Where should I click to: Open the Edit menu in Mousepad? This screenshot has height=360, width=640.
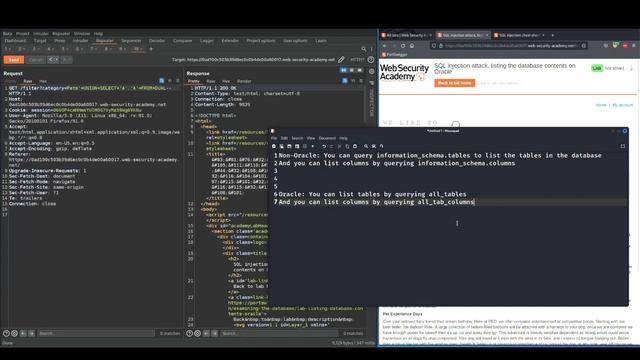point(284,138)
